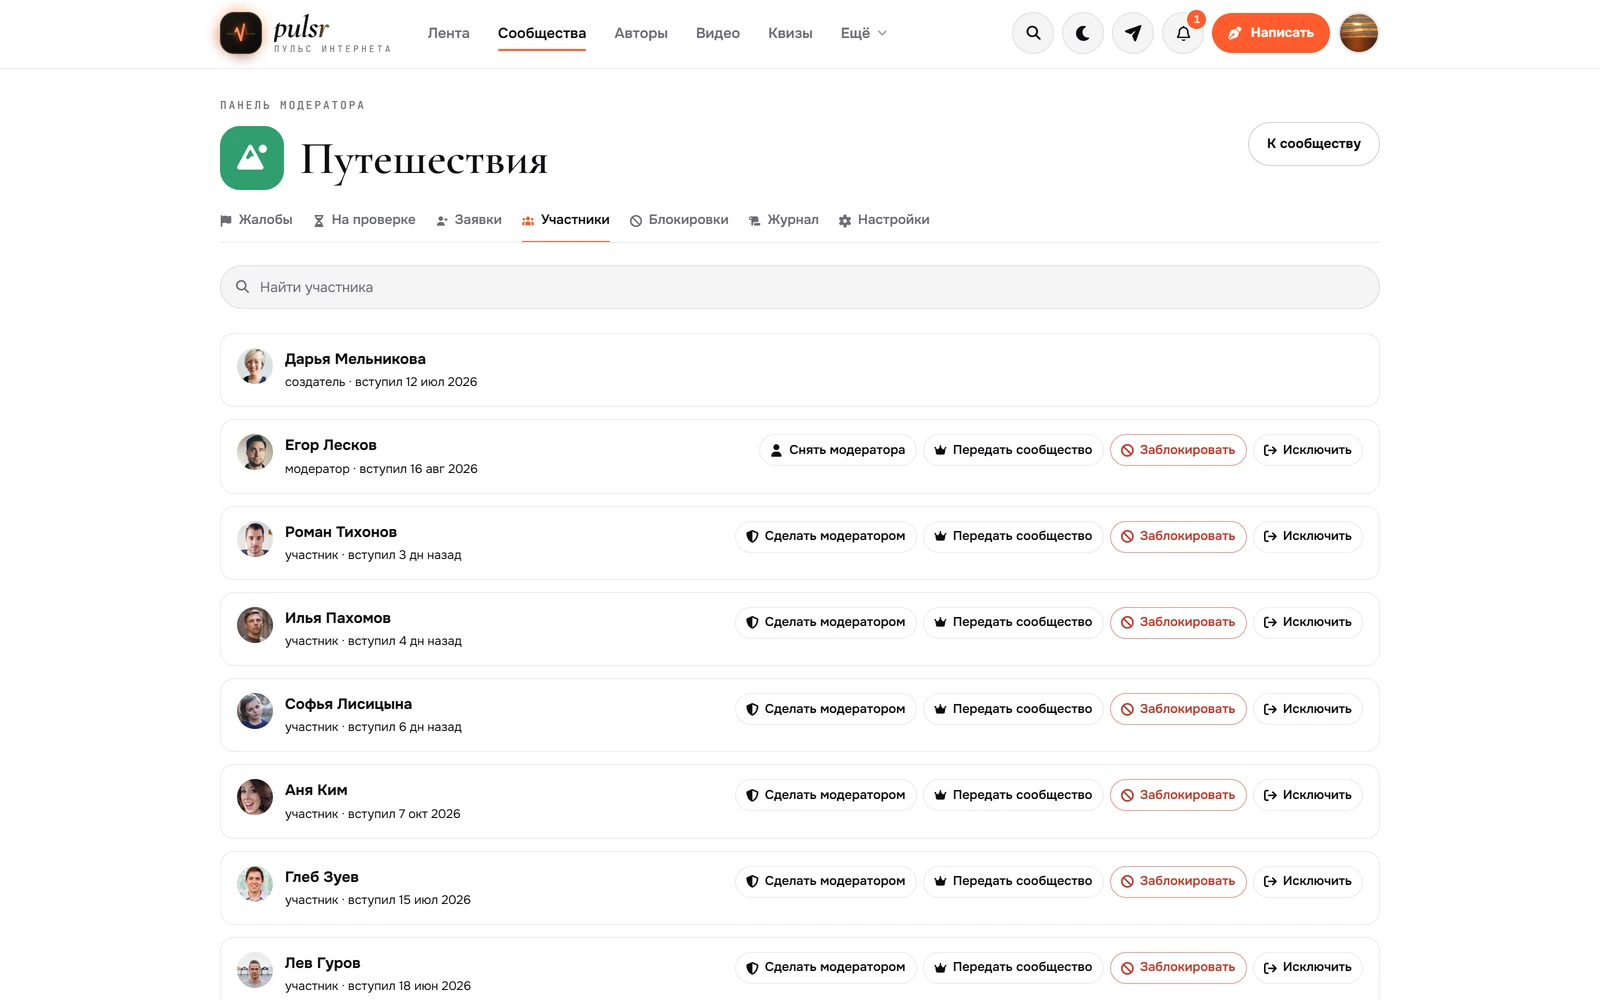Viewport: 1600px width, 1000px height.
Task: Make Илья Пахомов a moderator
Action: point(826,622)
